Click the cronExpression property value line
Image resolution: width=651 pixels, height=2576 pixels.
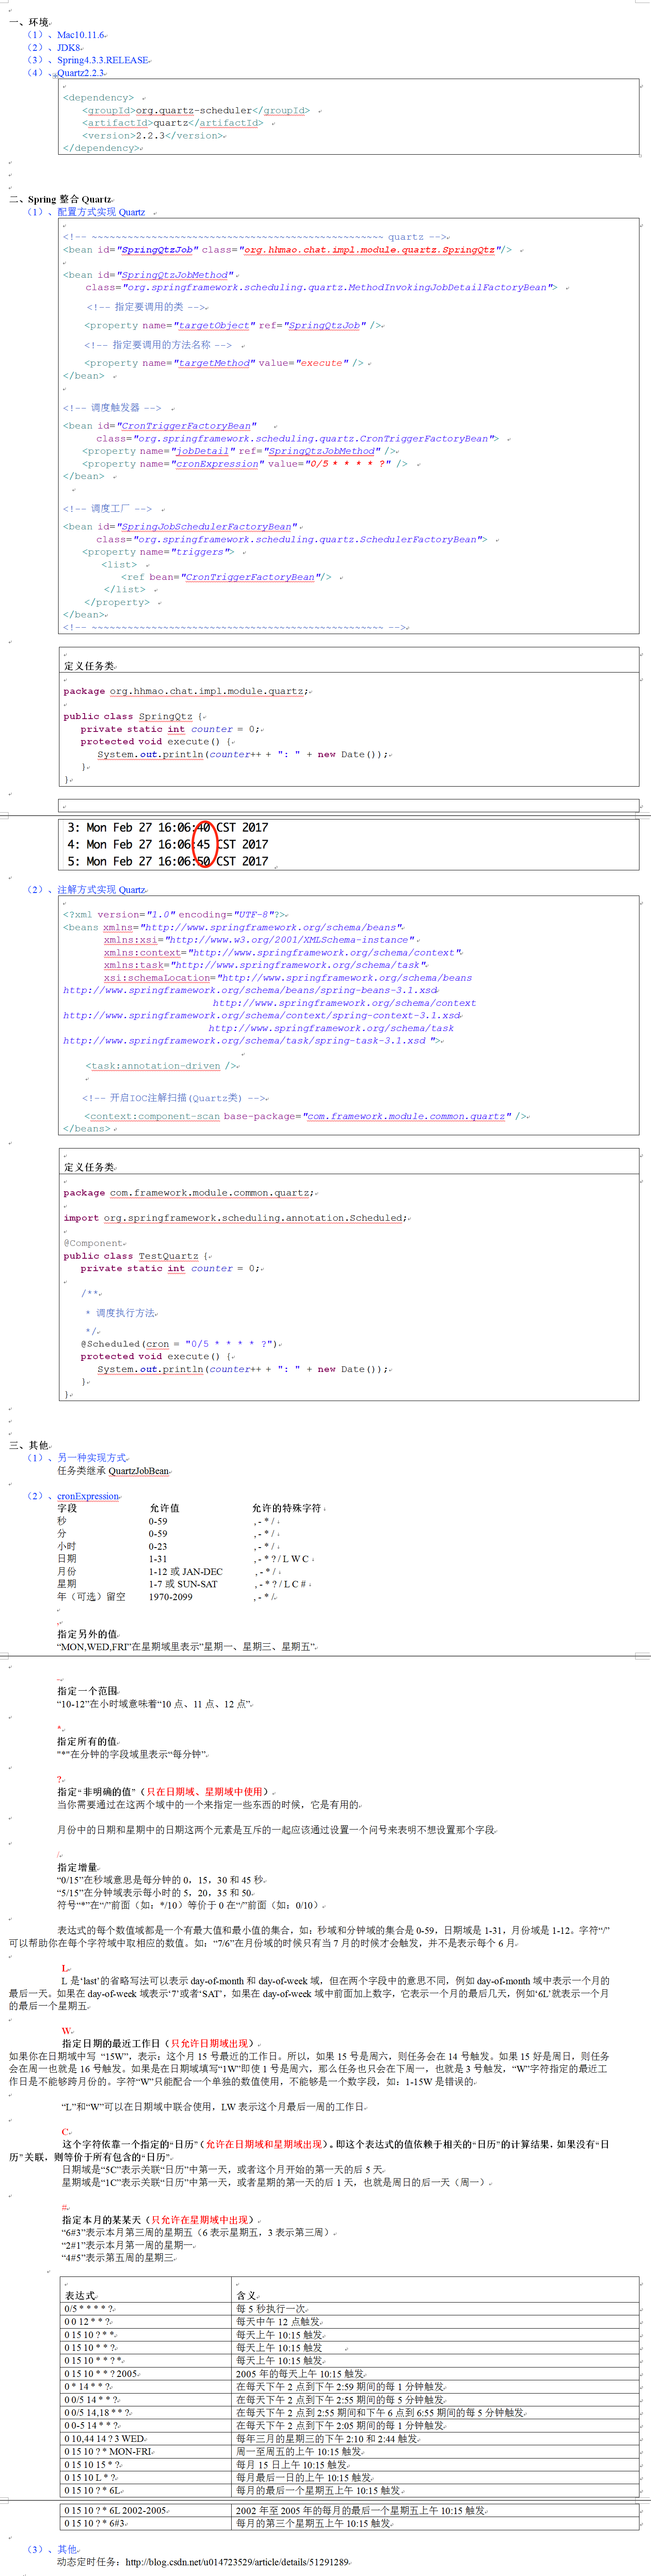[244, 464]
